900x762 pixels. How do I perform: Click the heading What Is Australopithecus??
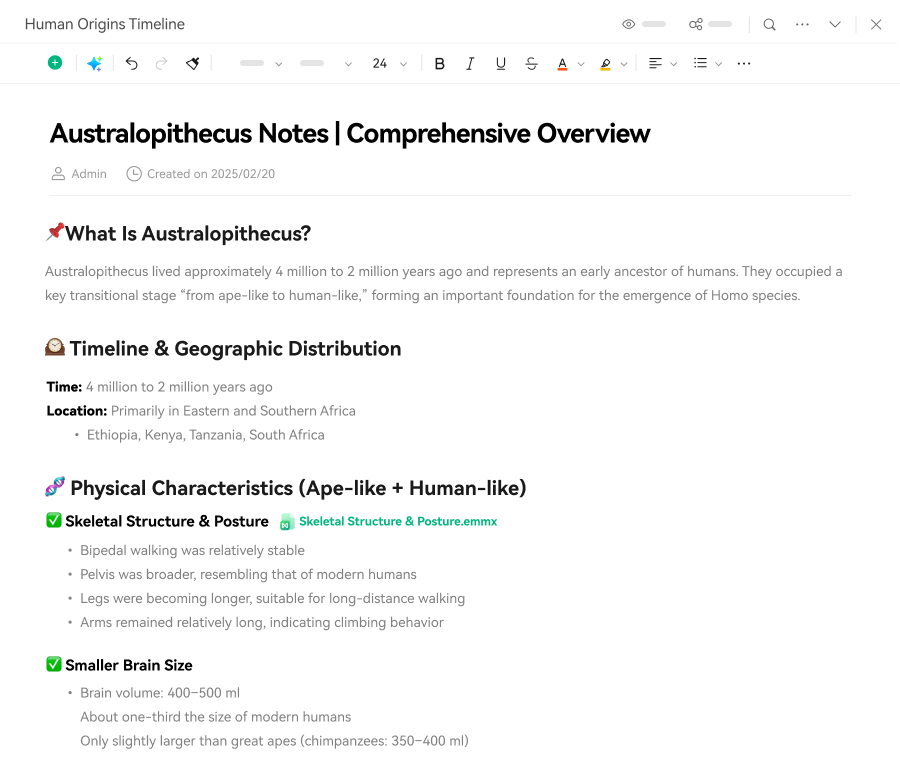[188, 234]
